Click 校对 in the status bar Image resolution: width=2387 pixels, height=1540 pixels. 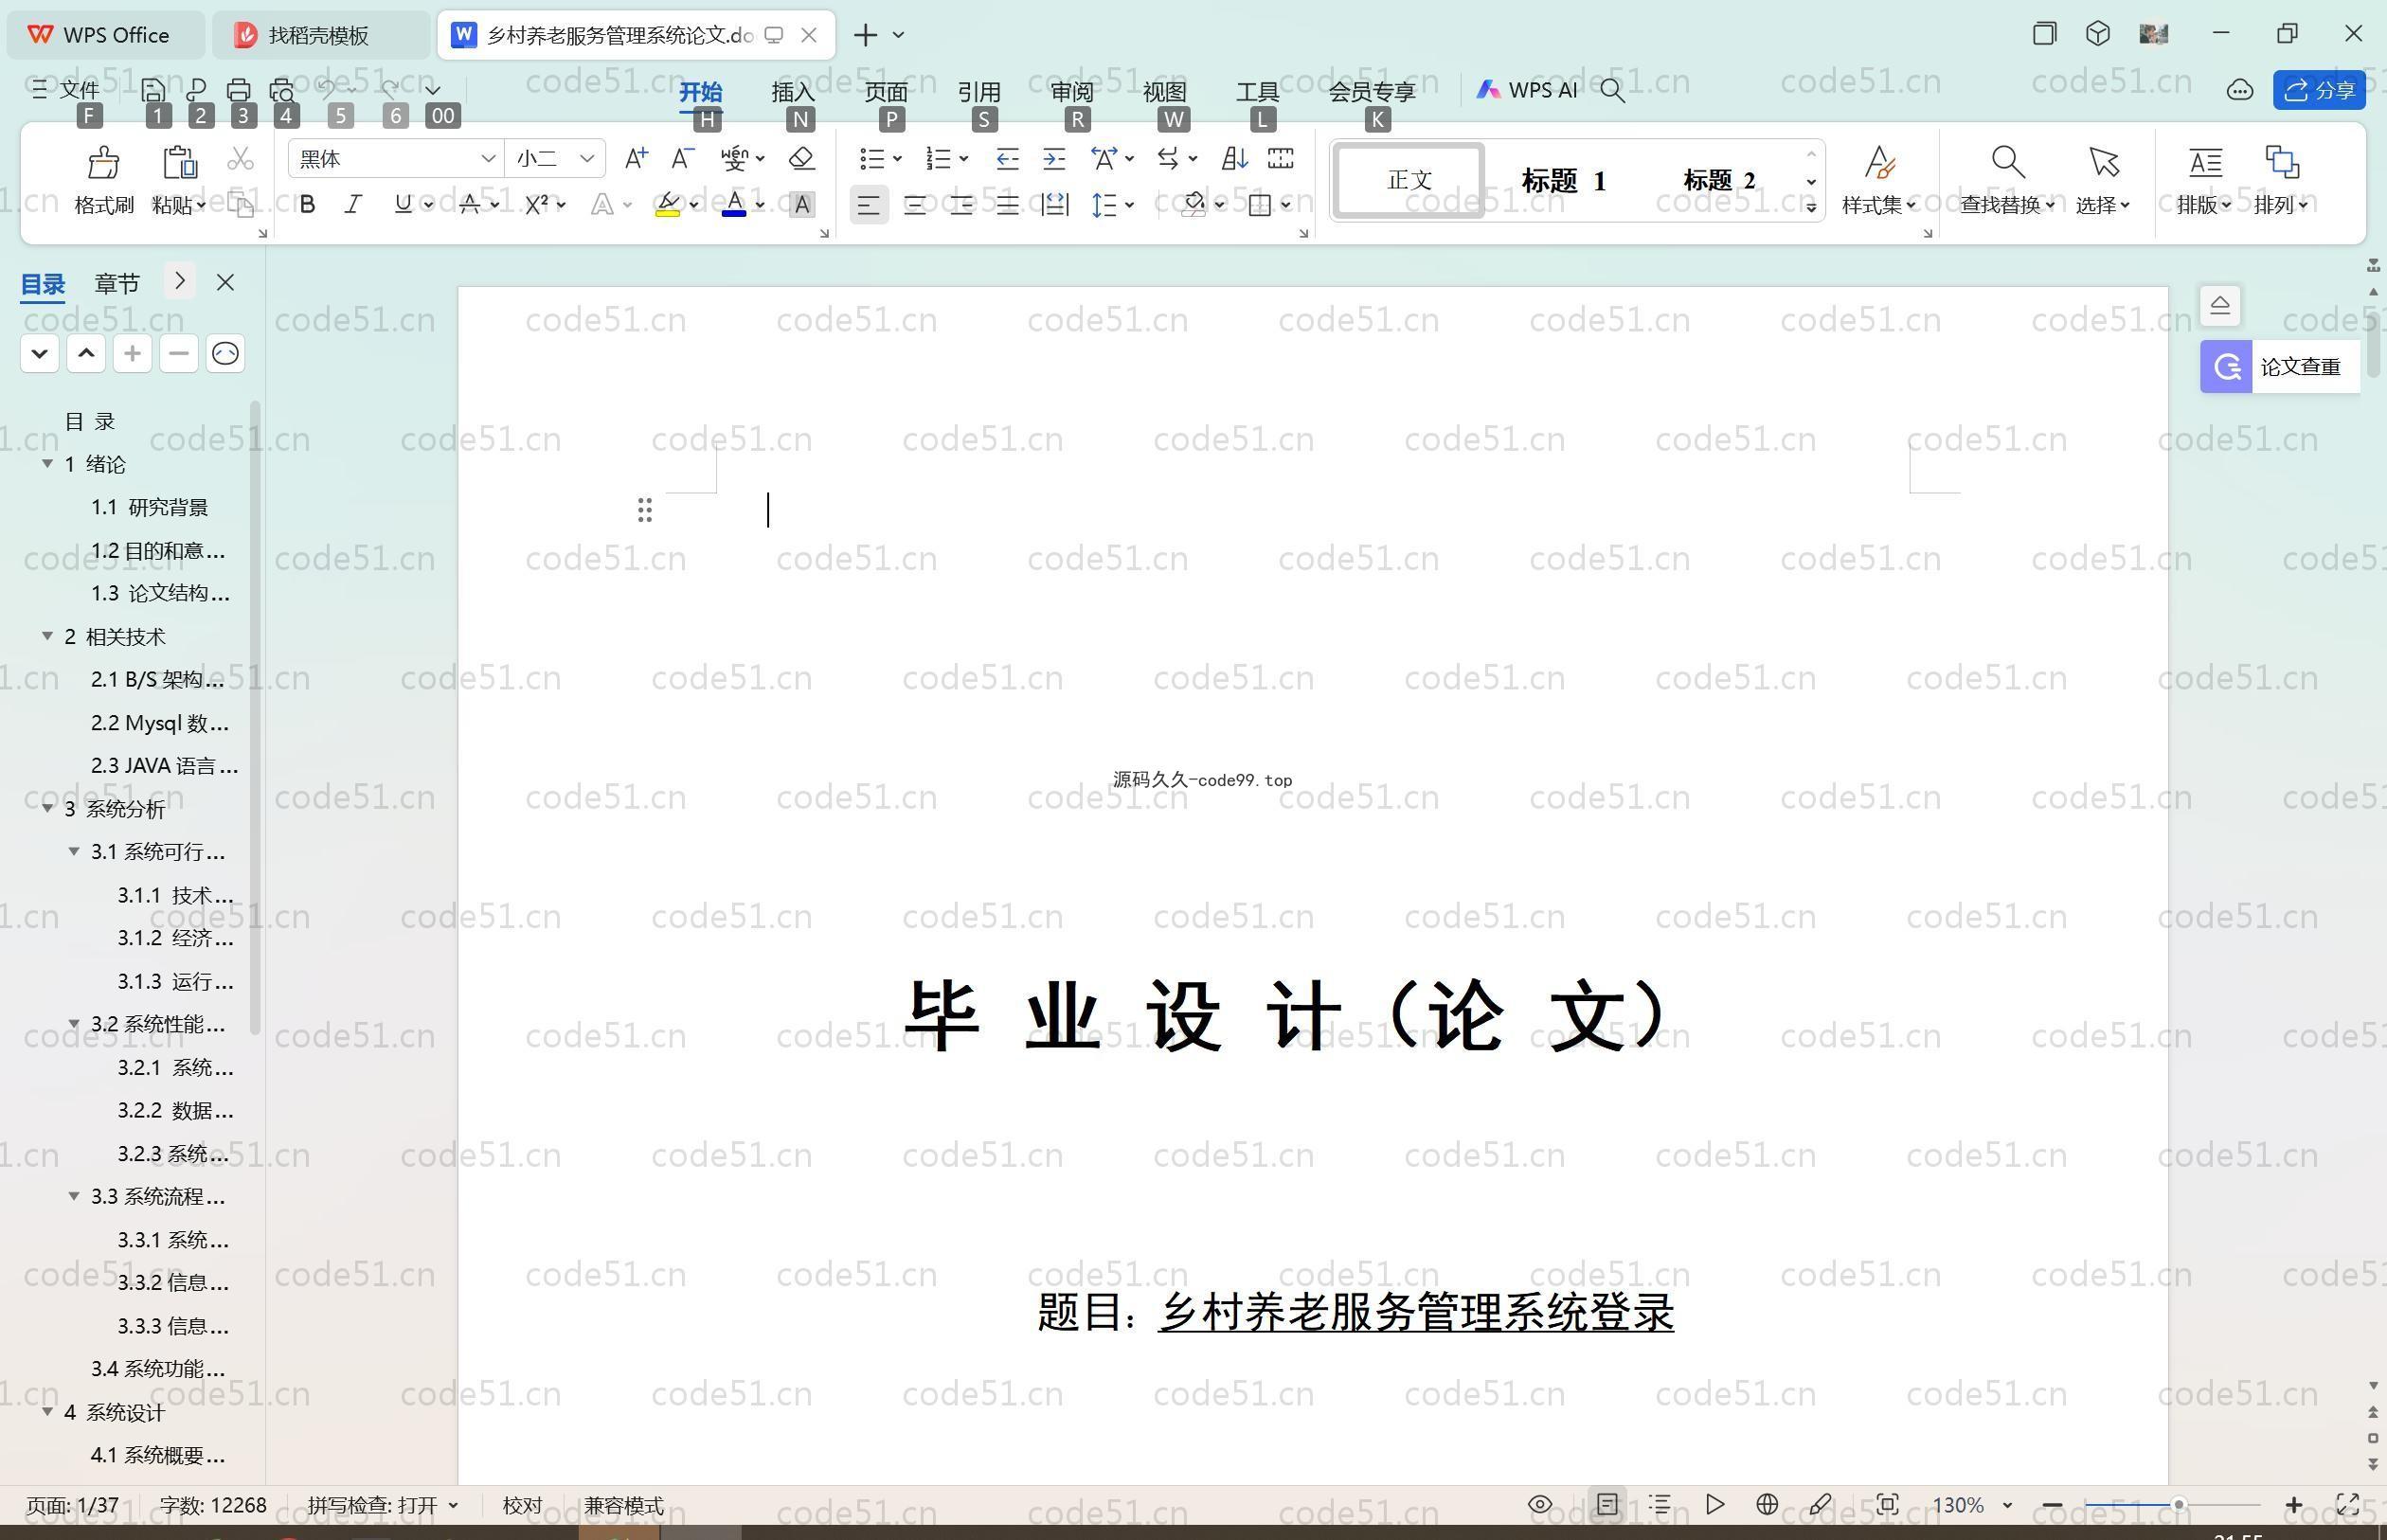(x=522, y=1505)
